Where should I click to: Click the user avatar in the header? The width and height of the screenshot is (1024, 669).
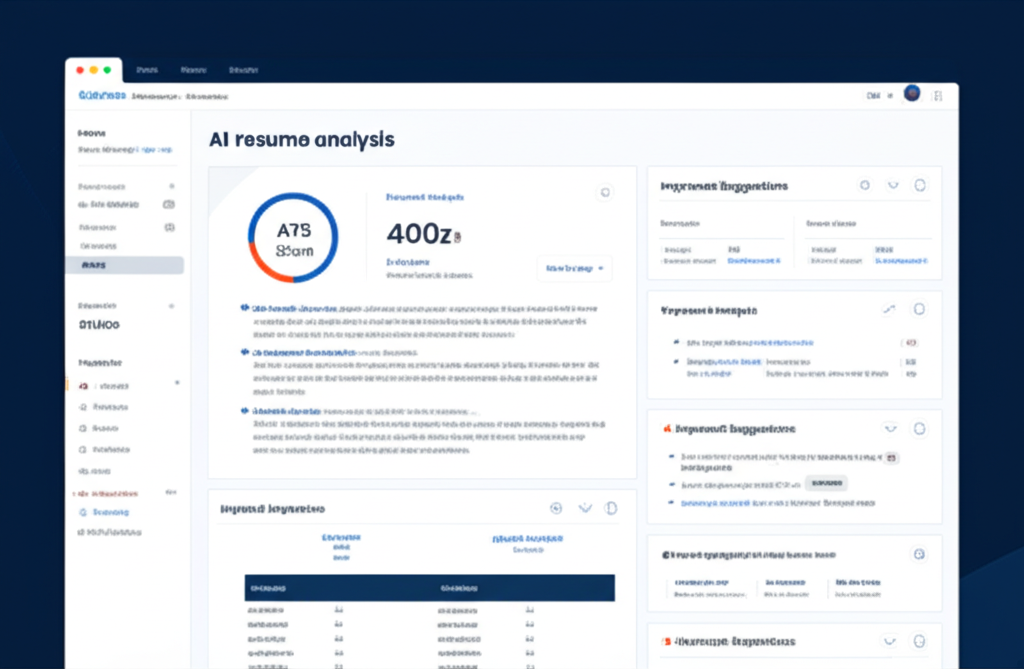point(911,94)
